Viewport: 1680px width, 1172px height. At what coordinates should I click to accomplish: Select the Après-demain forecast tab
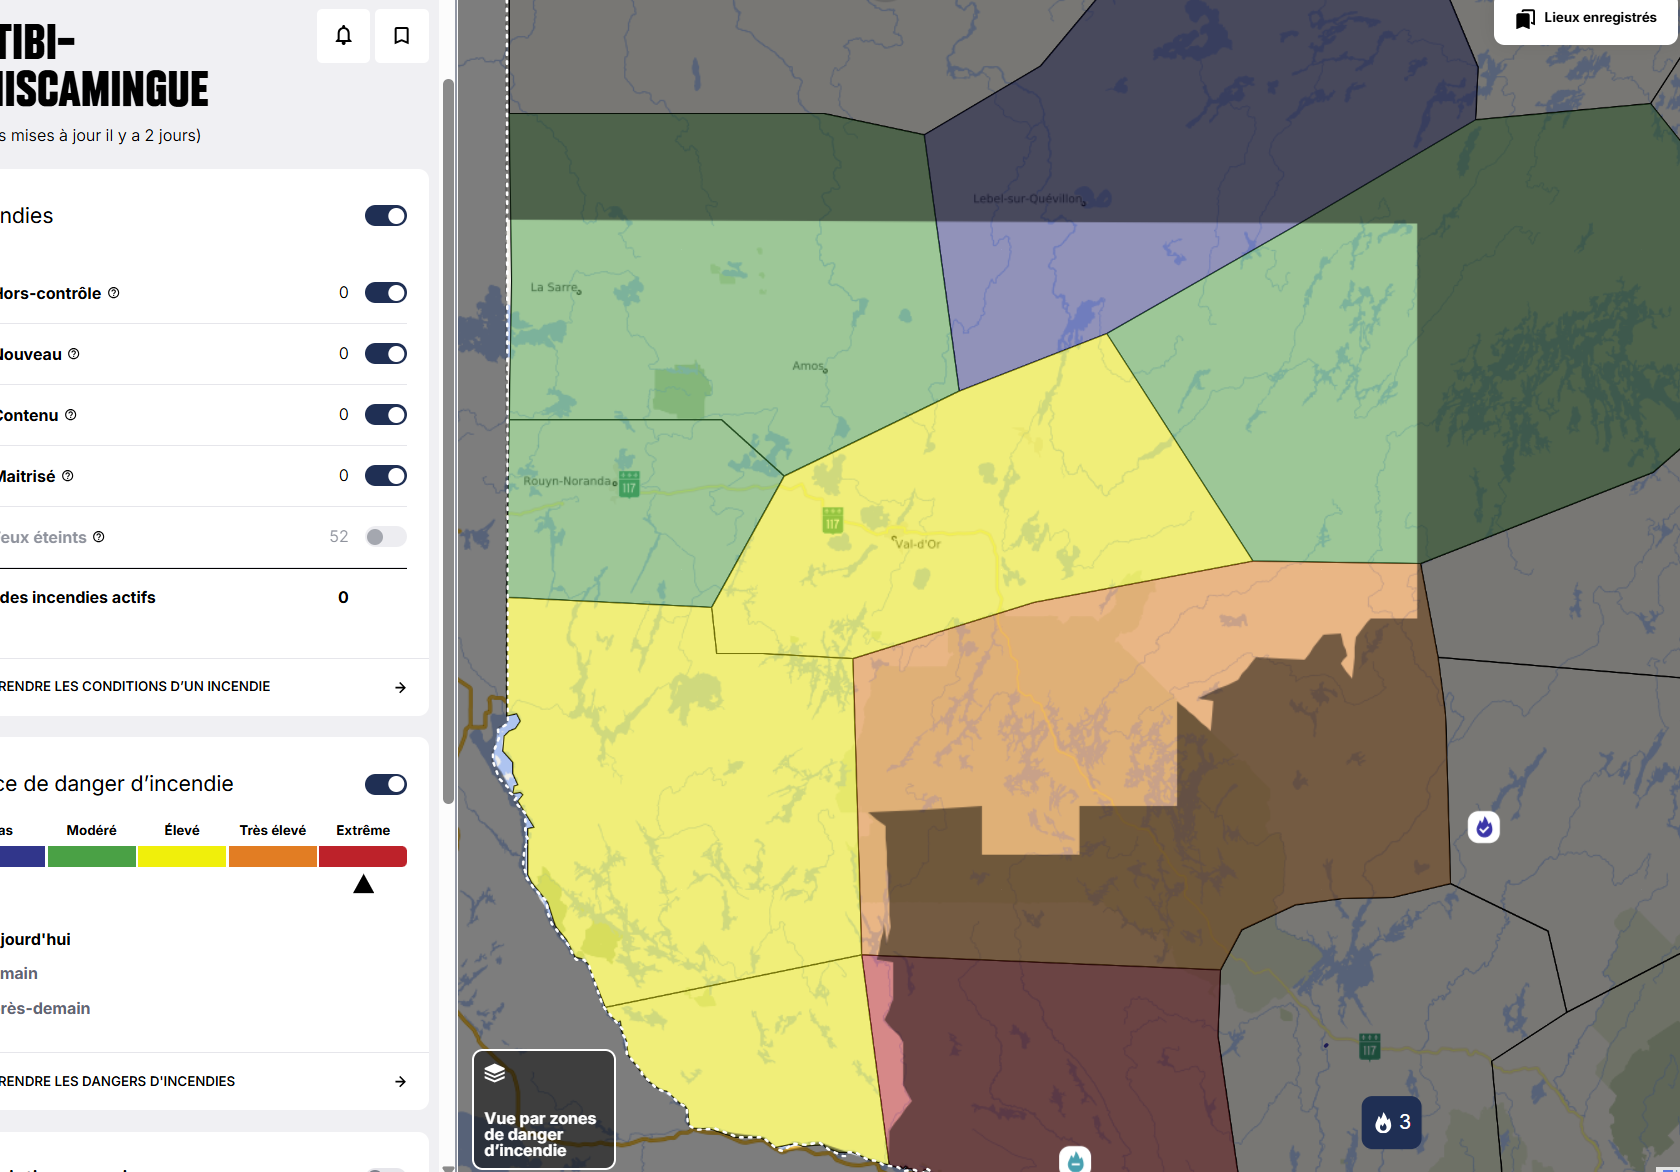tap(45, 1008)
